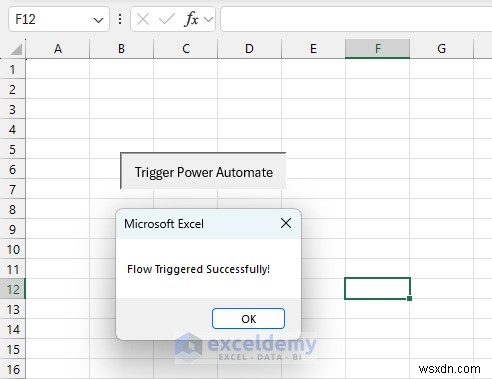The height and width of the screenshot is (379, 492).
Task: Select row 1 header
Action: [13, 69]
